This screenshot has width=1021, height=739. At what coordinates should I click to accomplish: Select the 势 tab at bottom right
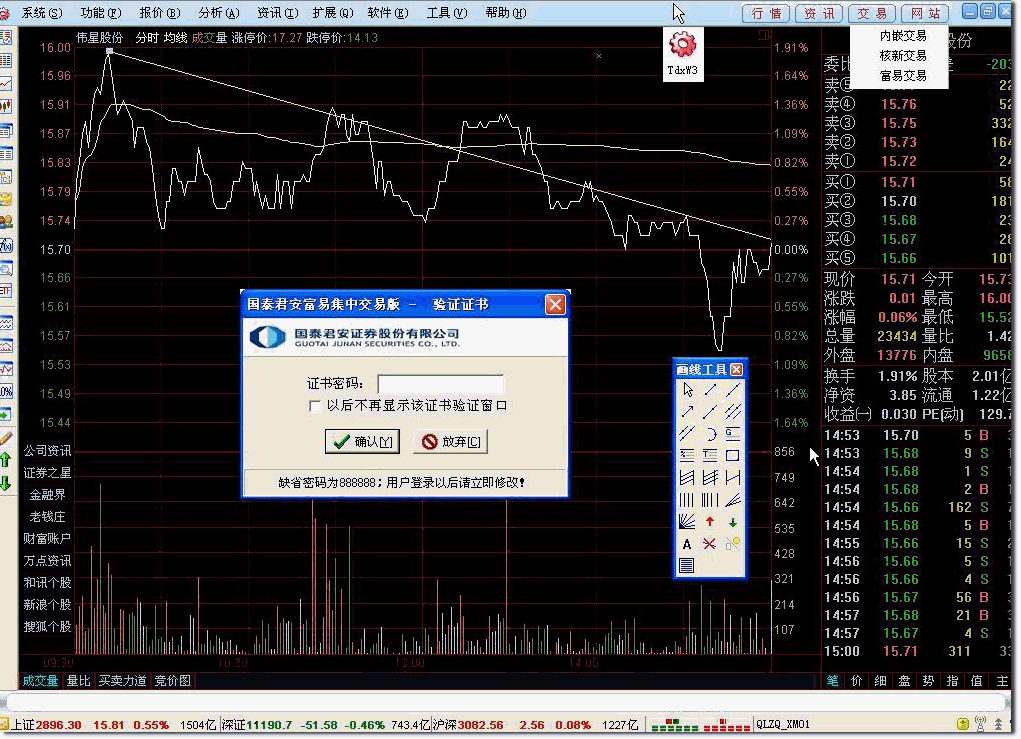pos(928,681)
